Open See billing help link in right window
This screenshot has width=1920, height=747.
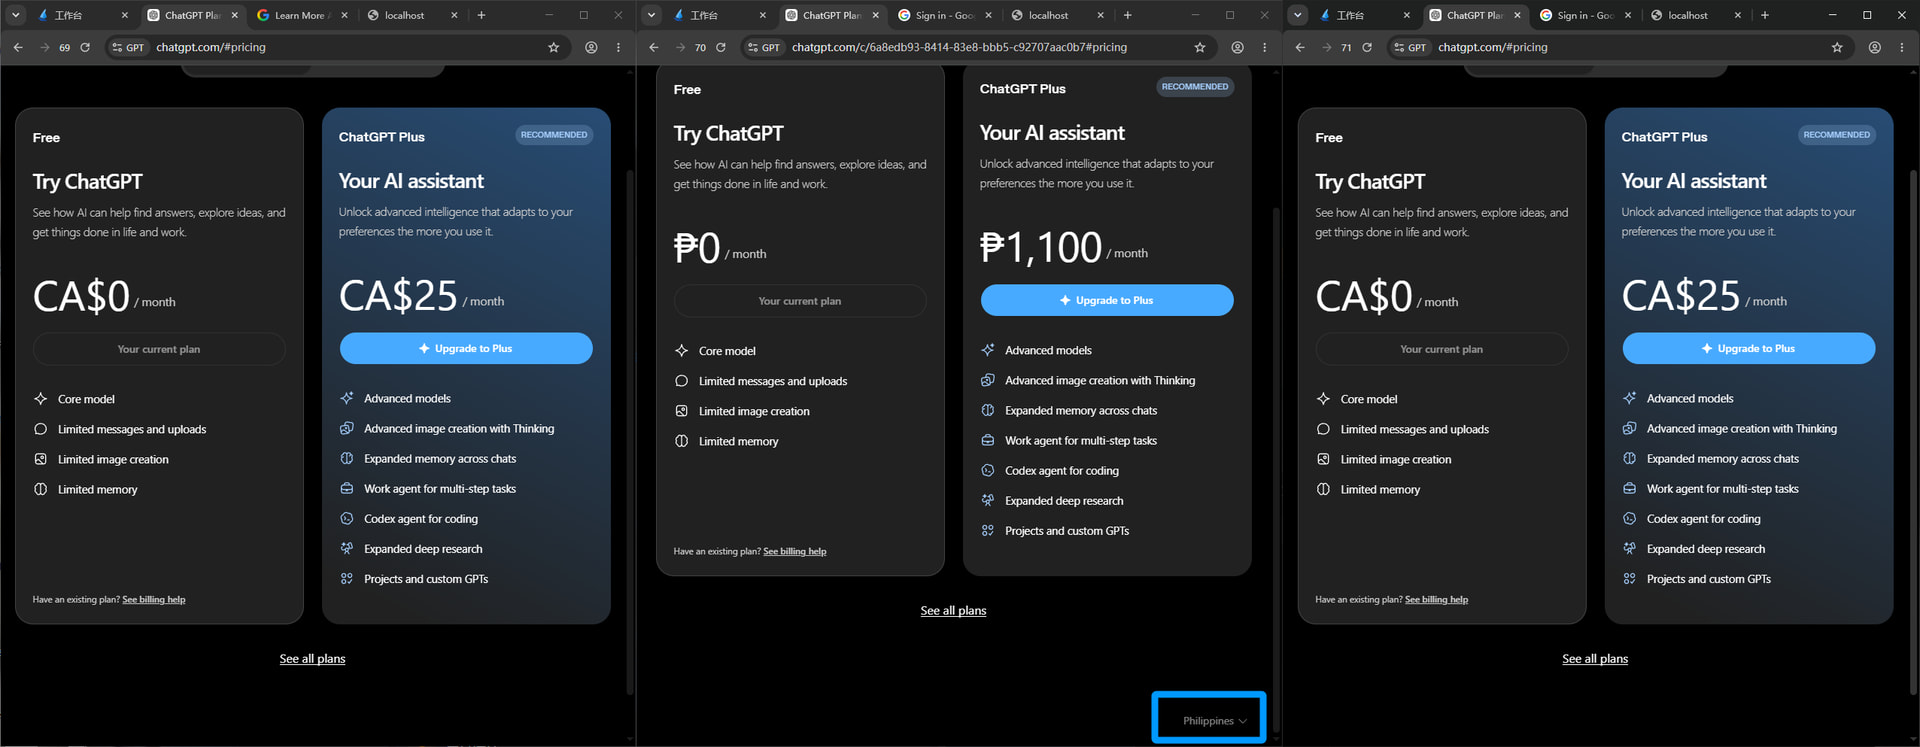[1436, 600]
